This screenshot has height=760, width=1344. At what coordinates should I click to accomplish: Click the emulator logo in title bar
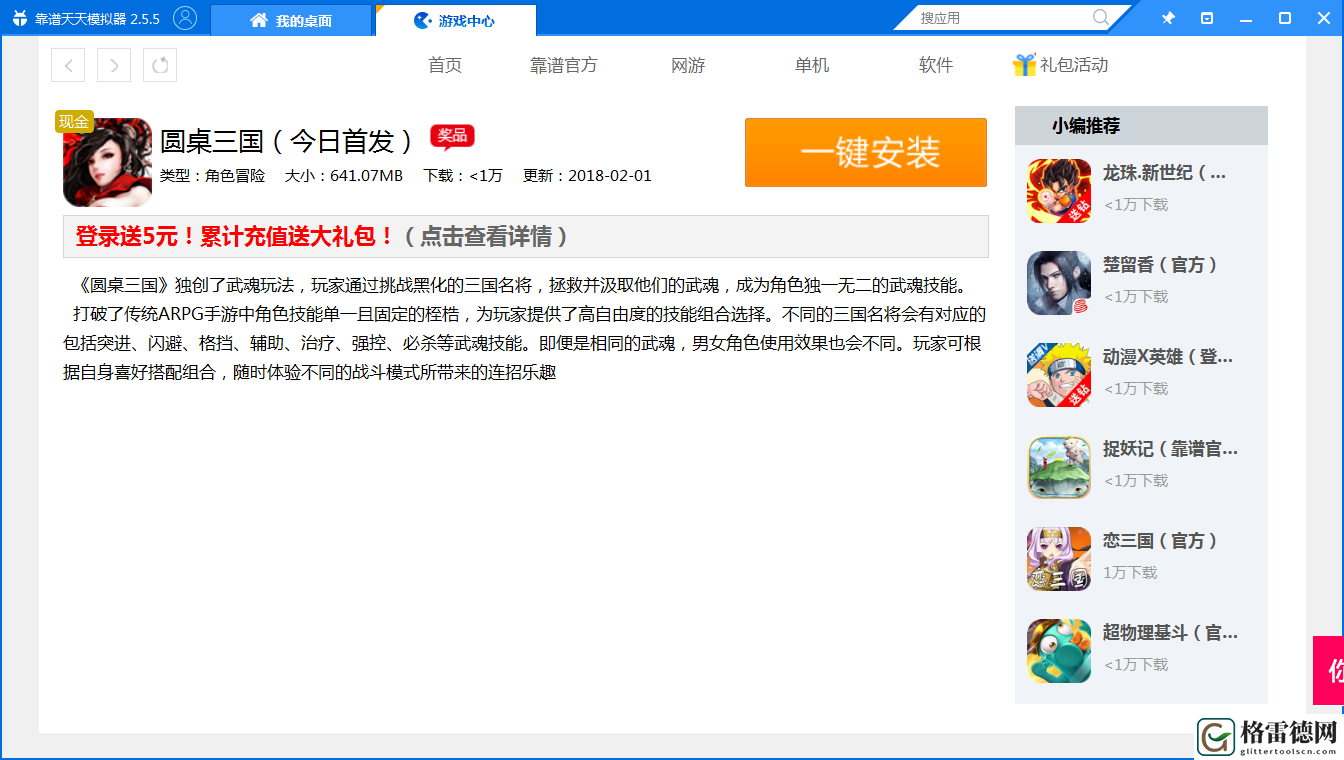coord(19,19)
